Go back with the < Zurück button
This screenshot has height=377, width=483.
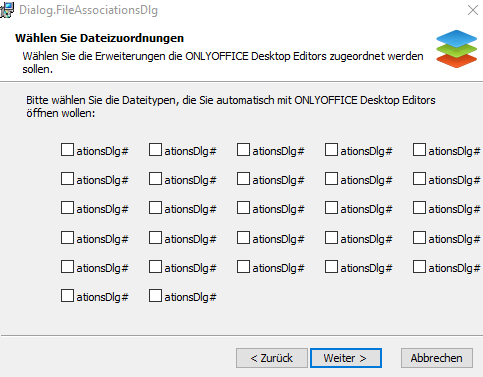coord(272,358)
